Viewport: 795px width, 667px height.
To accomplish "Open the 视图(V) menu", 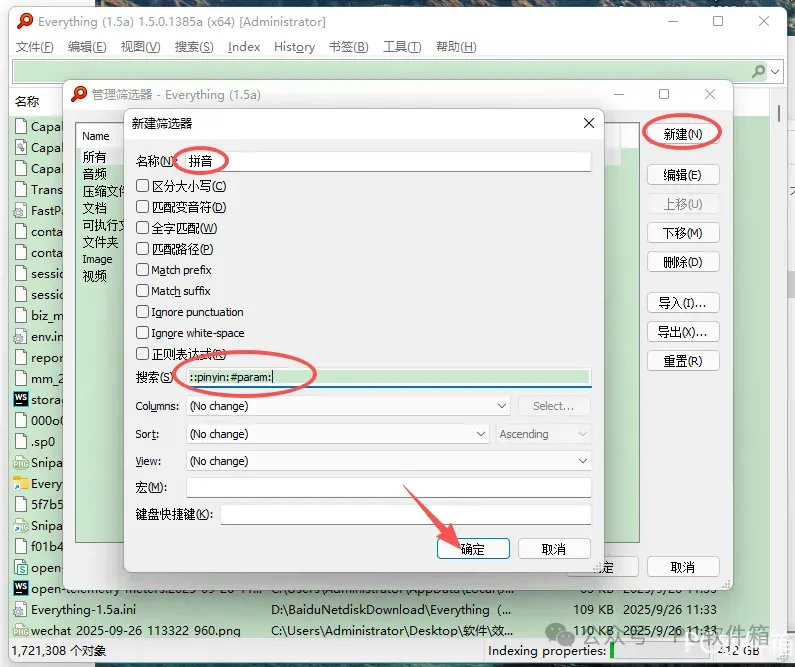I will point(140,47).
